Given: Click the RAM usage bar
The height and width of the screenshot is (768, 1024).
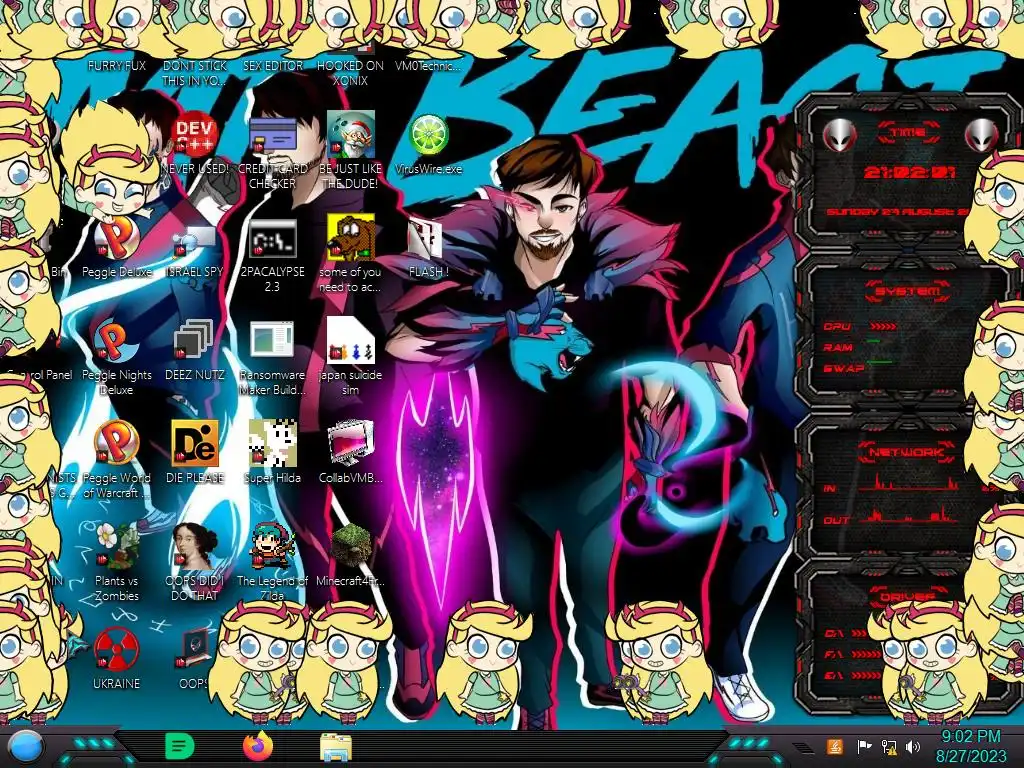Looking at the screenshot, I should point(874,341).
